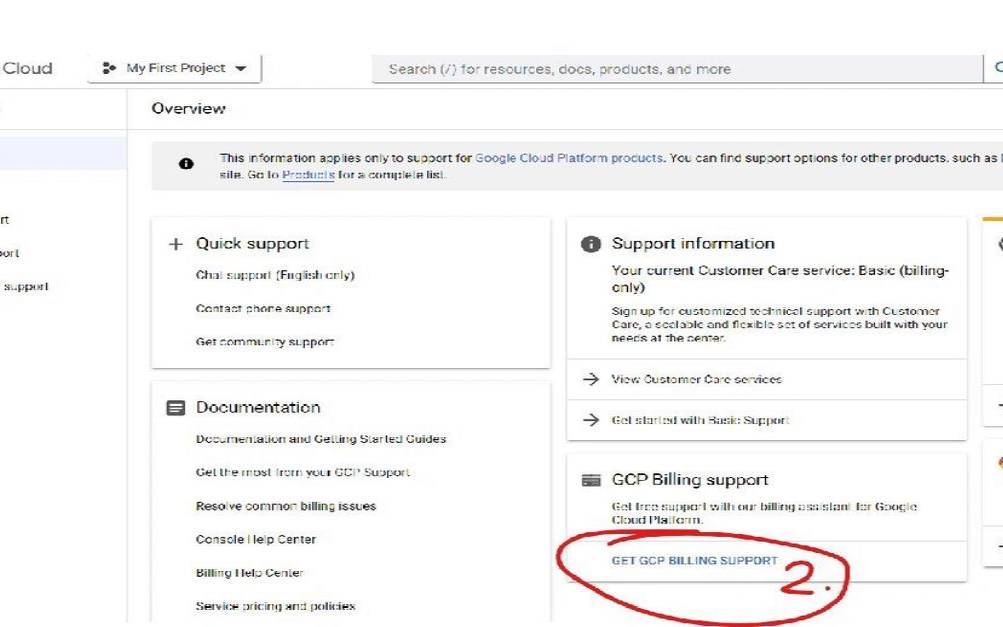Screen dimensions: 1003x627
Task: Open the Google Cloud Platform products link
Action: coord(569,158)
